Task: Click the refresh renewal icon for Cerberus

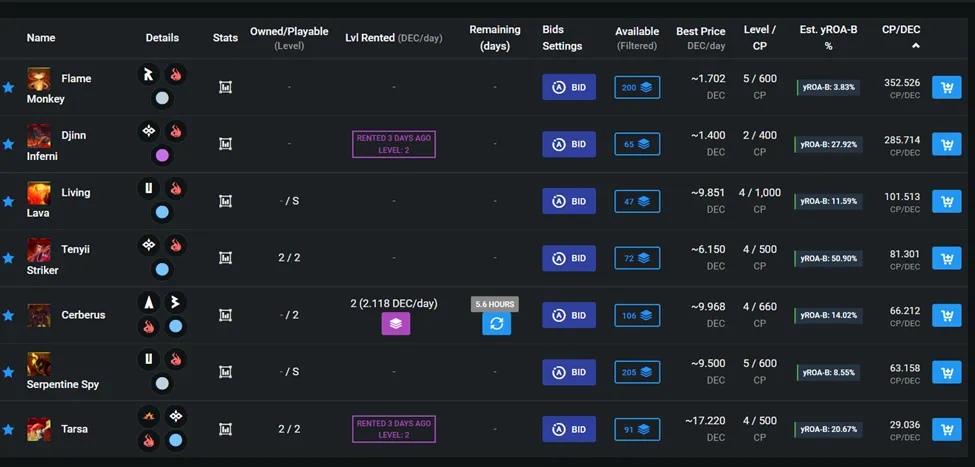Action: pyautogui.click(x=496, y=323)
